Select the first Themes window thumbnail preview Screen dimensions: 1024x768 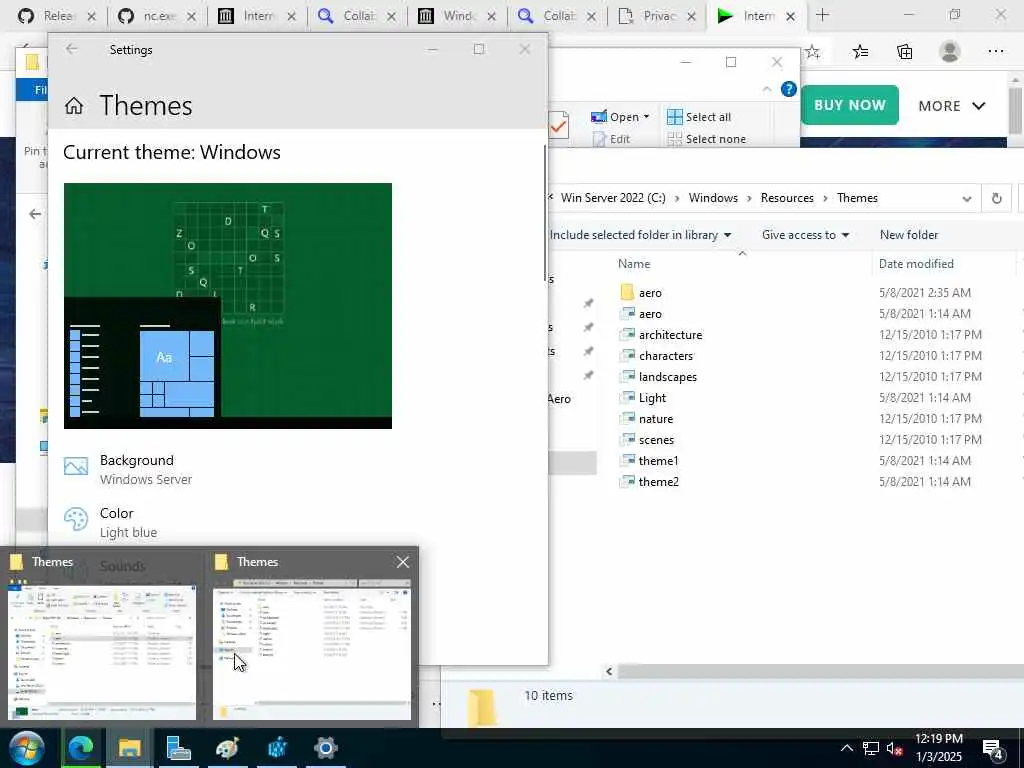click(x=102, y=652)
